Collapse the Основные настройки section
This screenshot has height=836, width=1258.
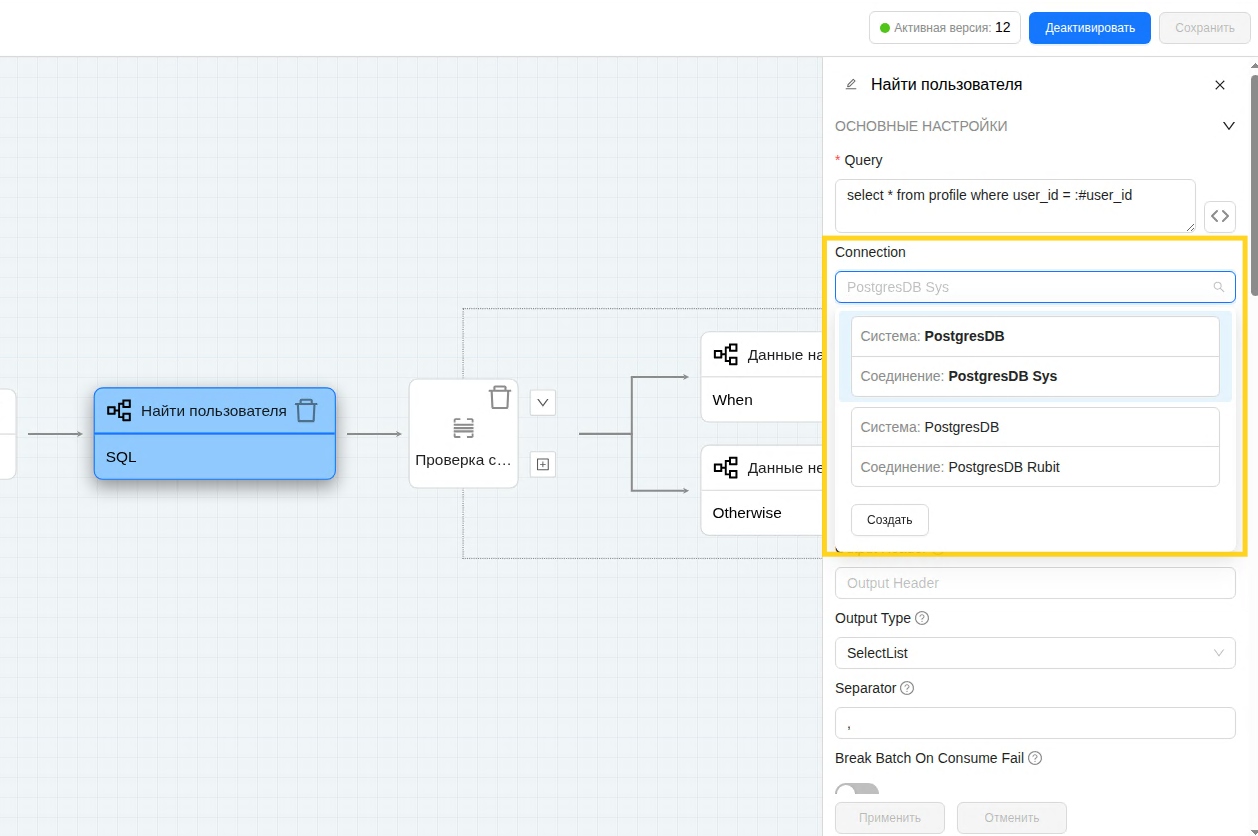1229,126
